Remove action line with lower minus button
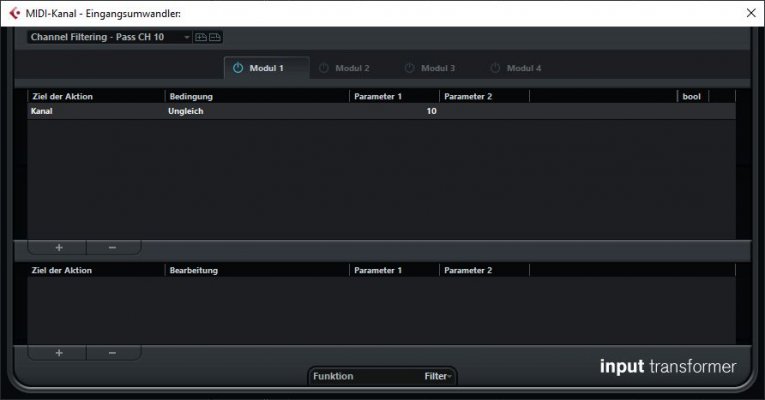Viewport: 765px width, 400px height. click(x=113, y=353)
